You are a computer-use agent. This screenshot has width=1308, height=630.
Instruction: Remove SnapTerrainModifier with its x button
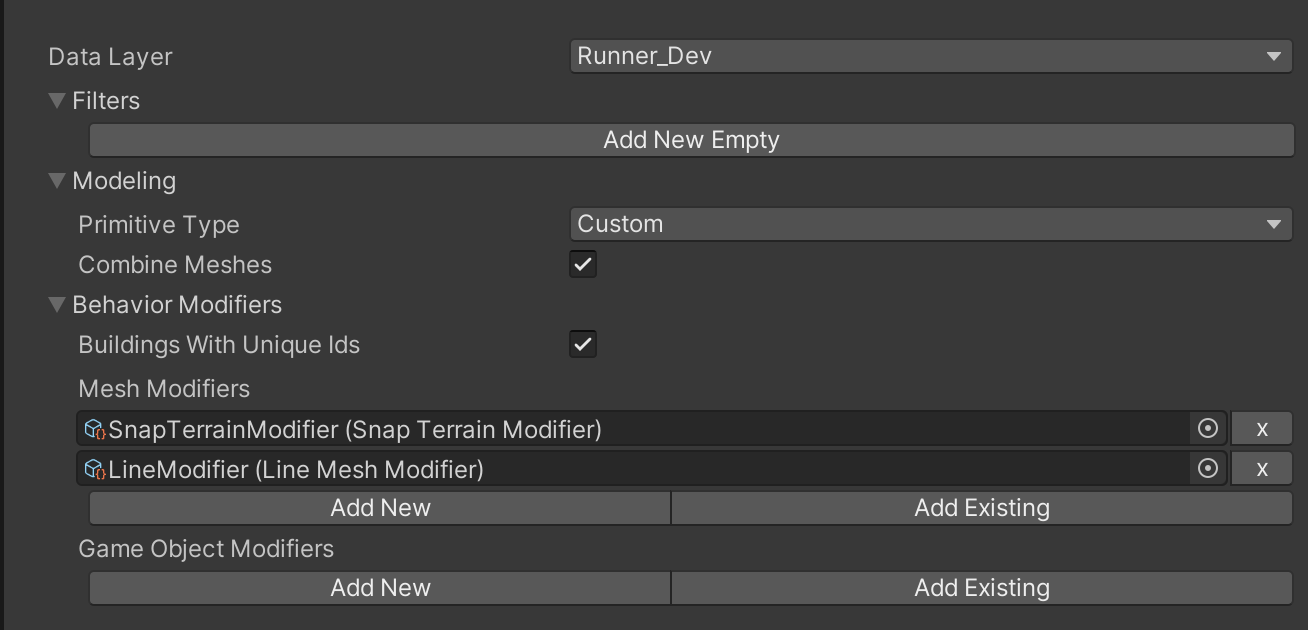coord(1262,429)
